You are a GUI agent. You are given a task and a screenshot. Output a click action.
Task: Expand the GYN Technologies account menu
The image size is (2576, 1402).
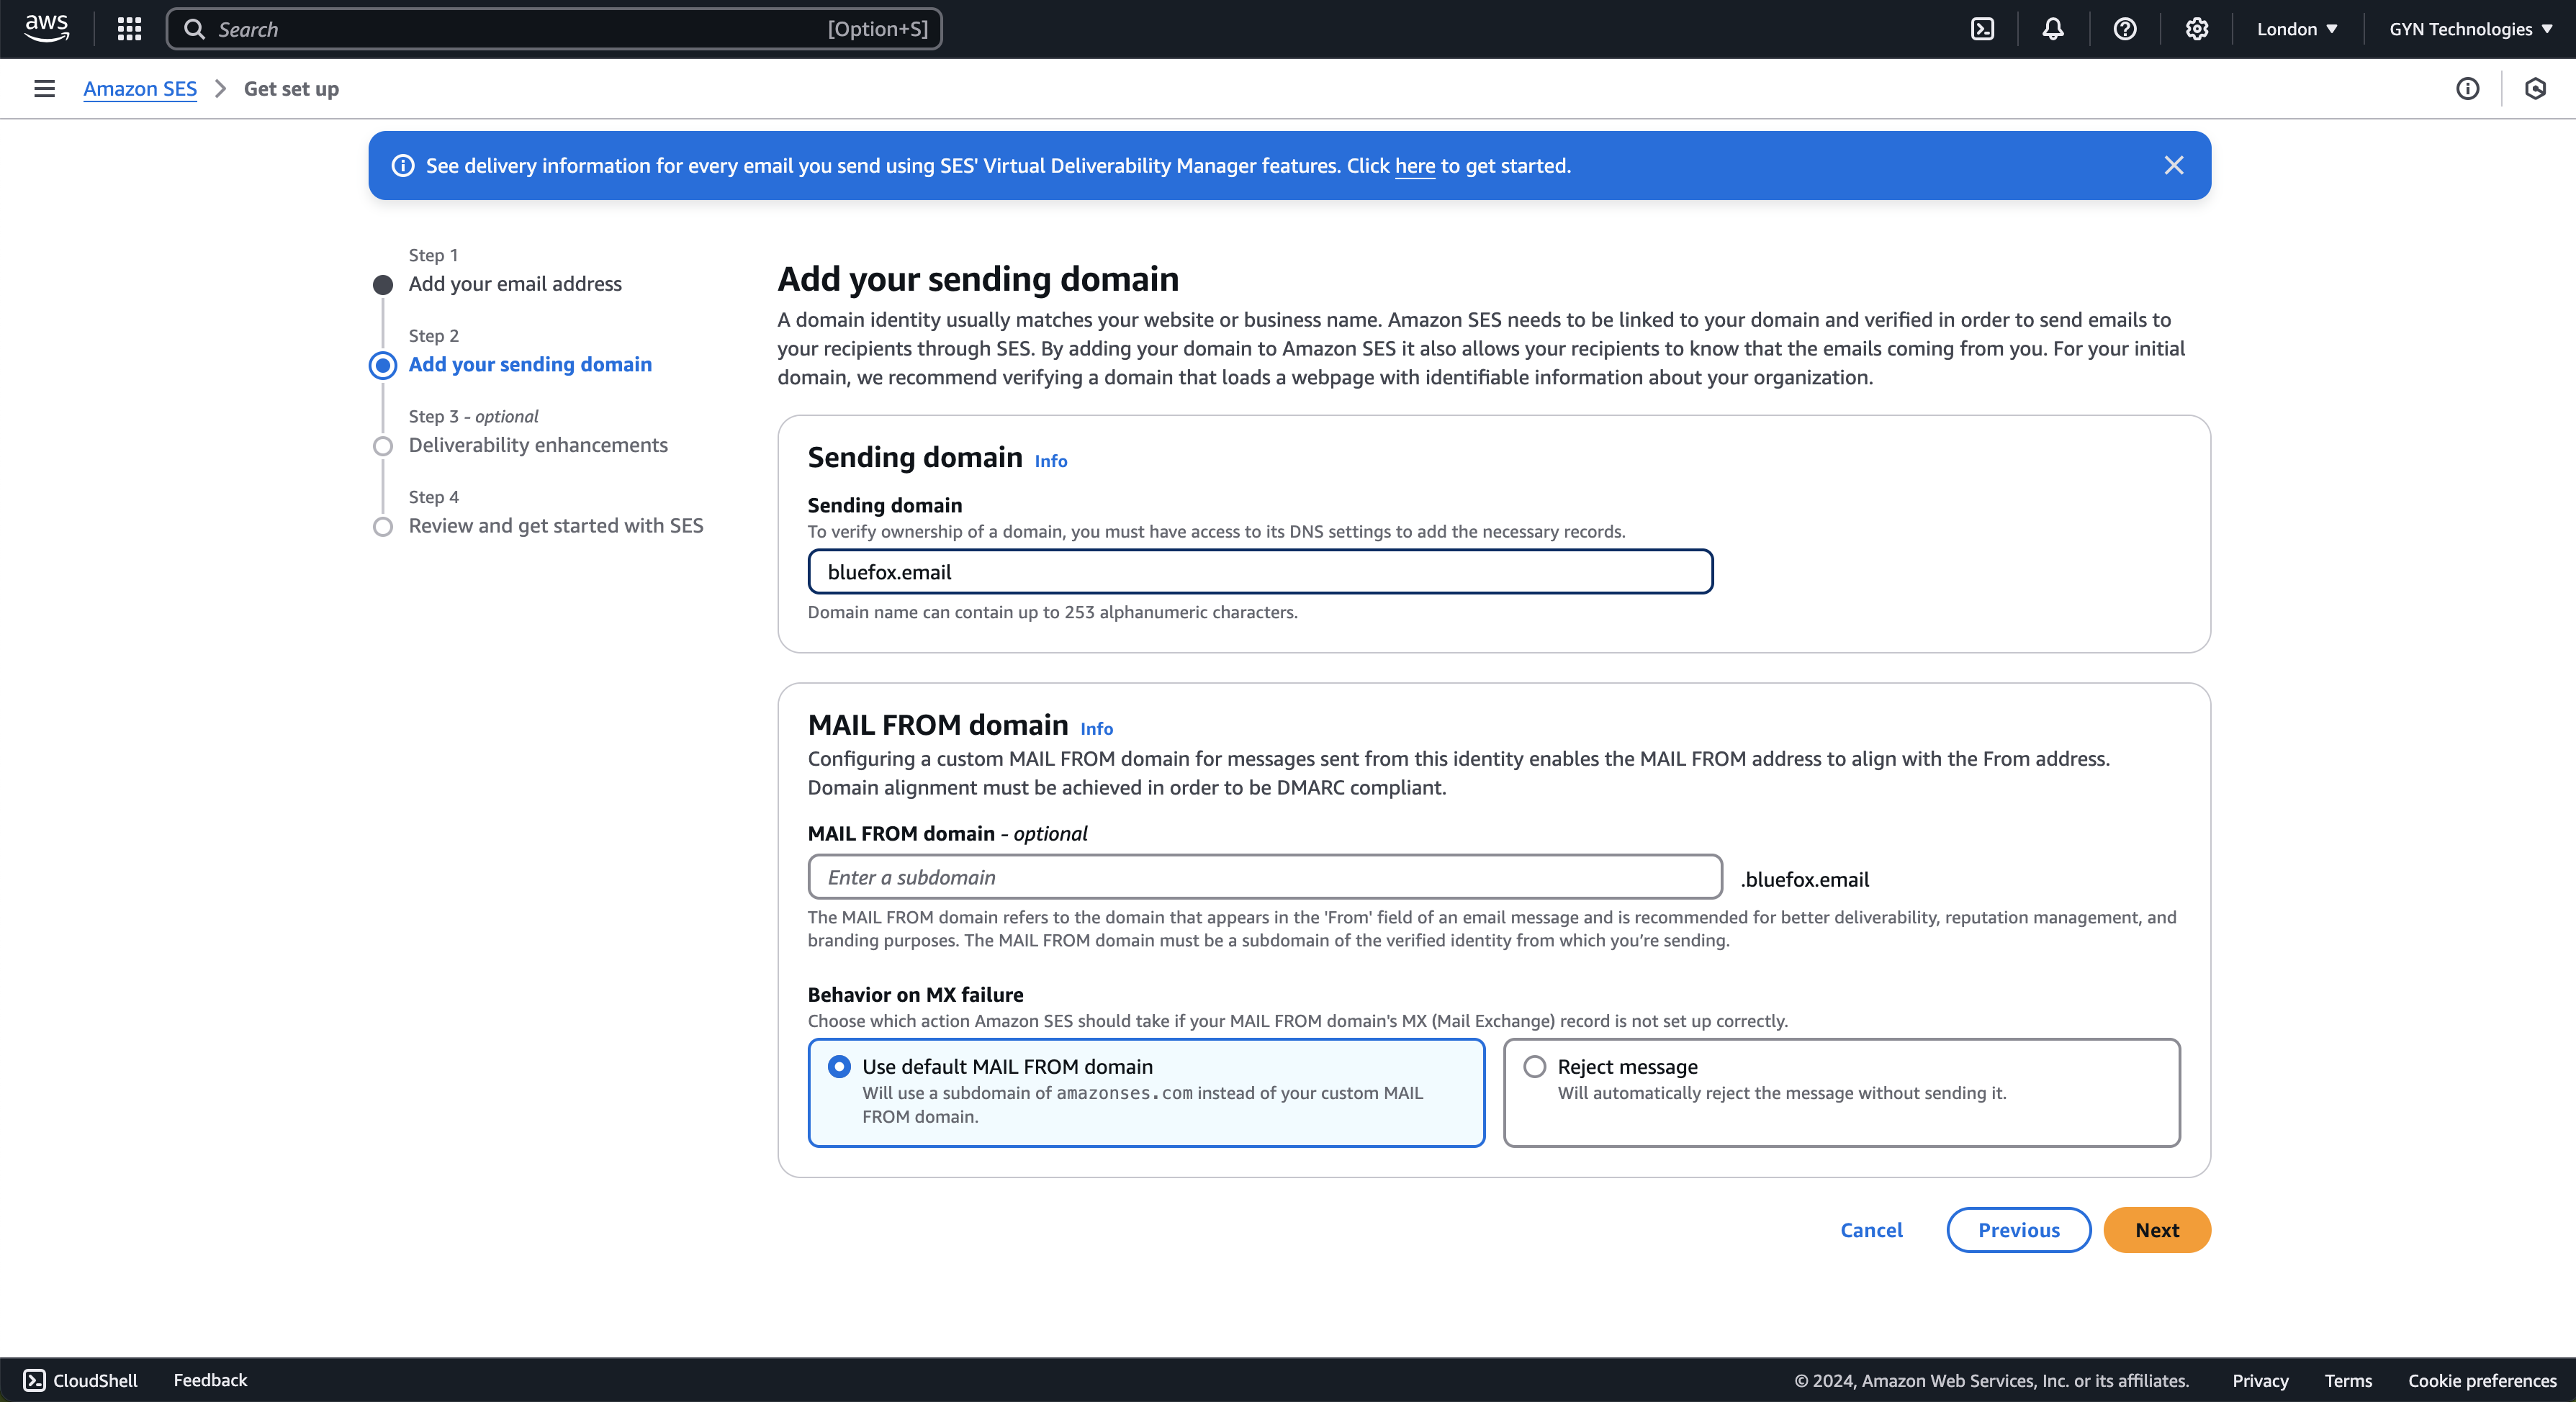(2470, 29)
